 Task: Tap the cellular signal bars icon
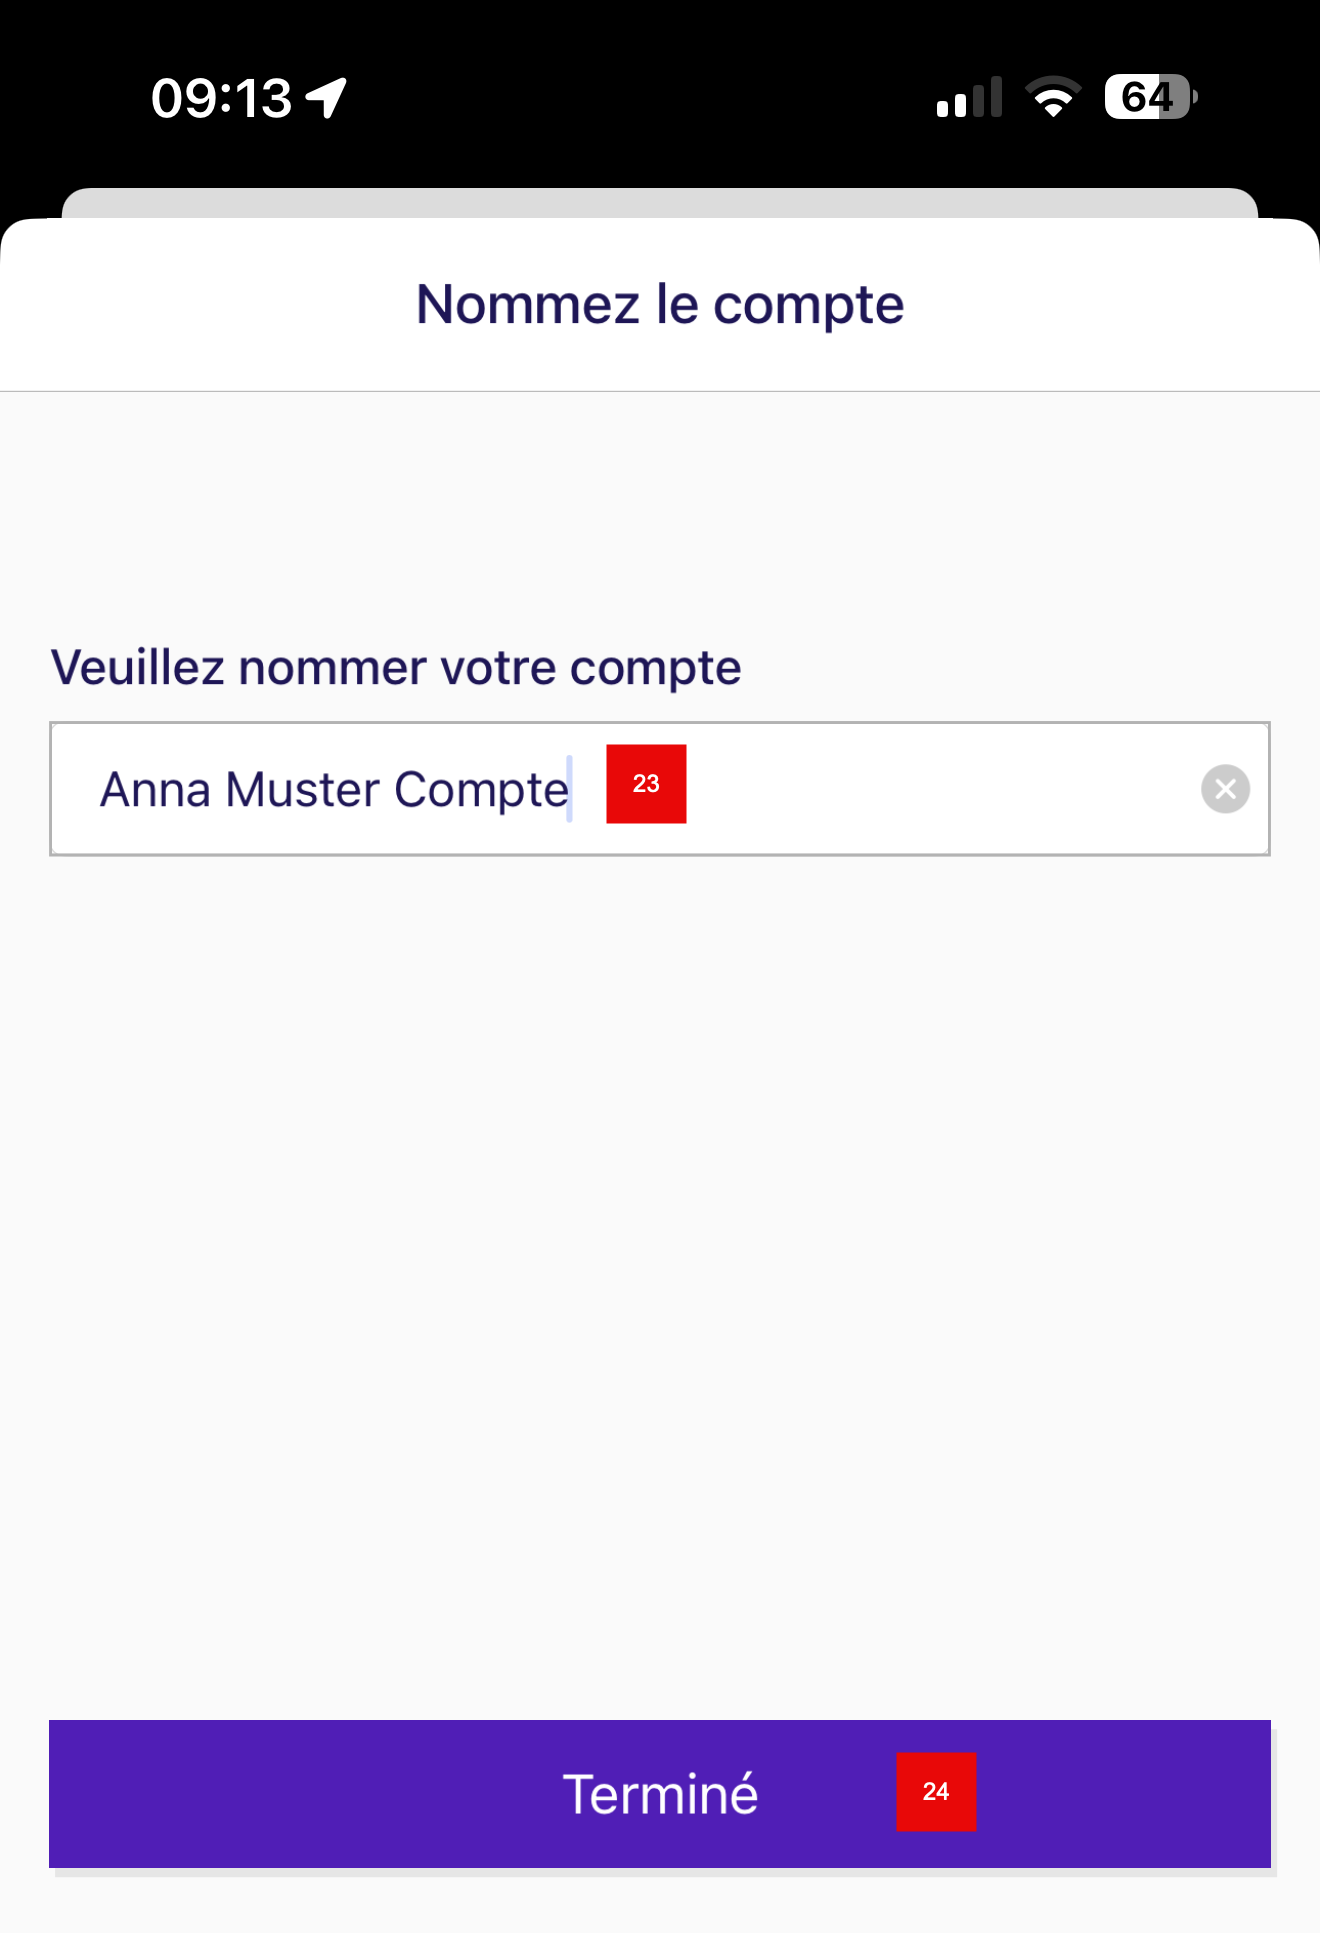(x=968, y=98)
